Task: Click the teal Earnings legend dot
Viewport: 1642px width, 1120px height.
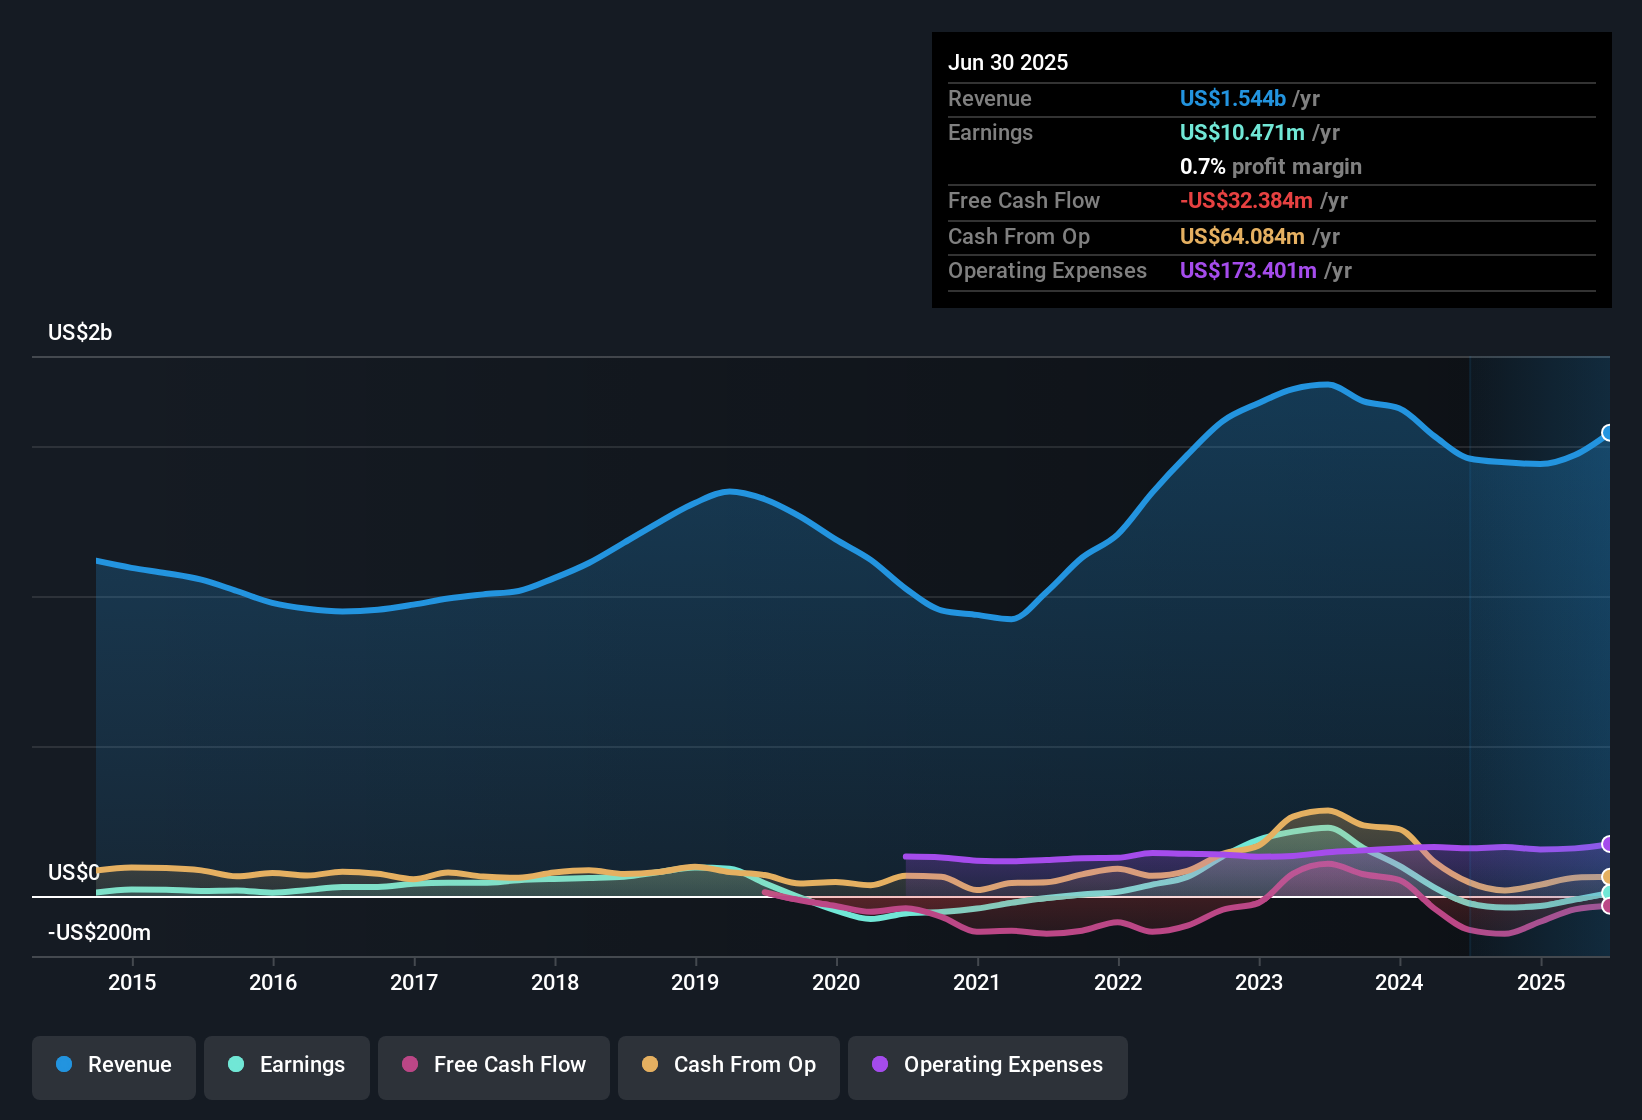Action: pyautogui.click(x=236, y=1064)
